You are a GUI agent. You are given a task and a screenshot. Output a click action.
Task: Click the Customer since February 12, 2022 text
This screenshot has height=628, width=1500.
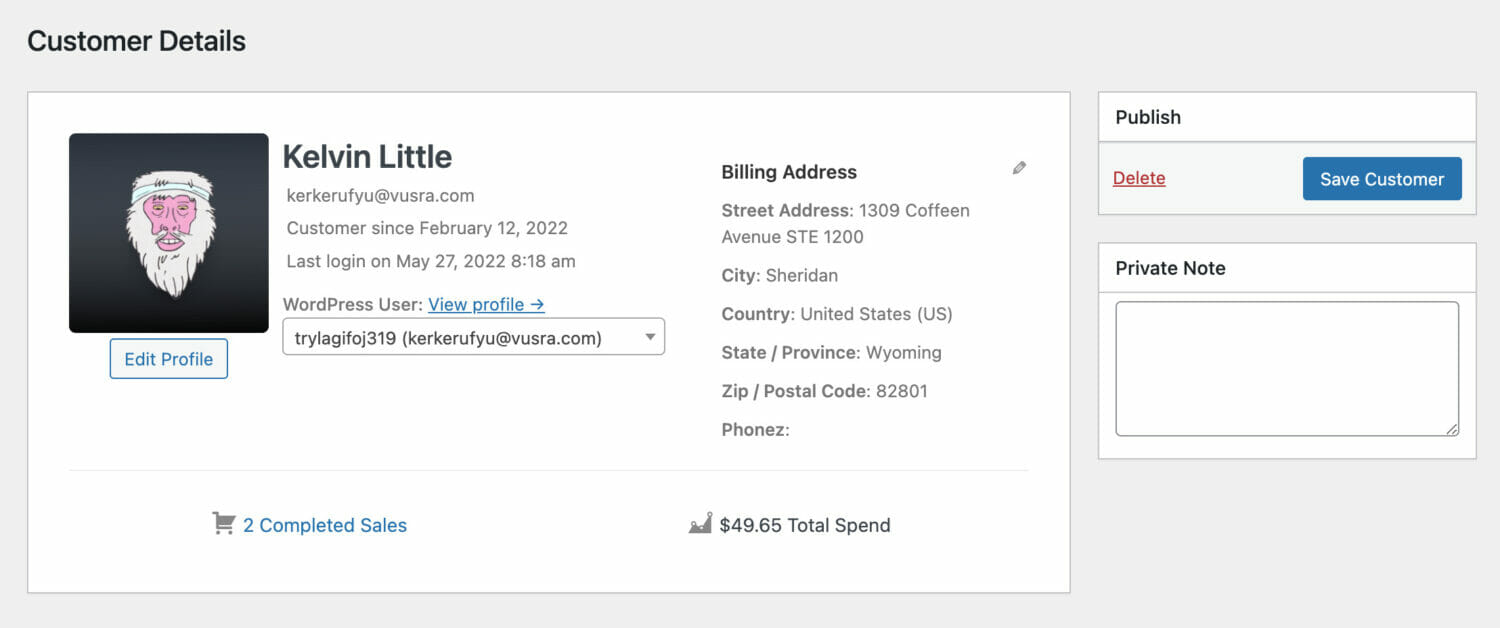(x=427, y=228)
